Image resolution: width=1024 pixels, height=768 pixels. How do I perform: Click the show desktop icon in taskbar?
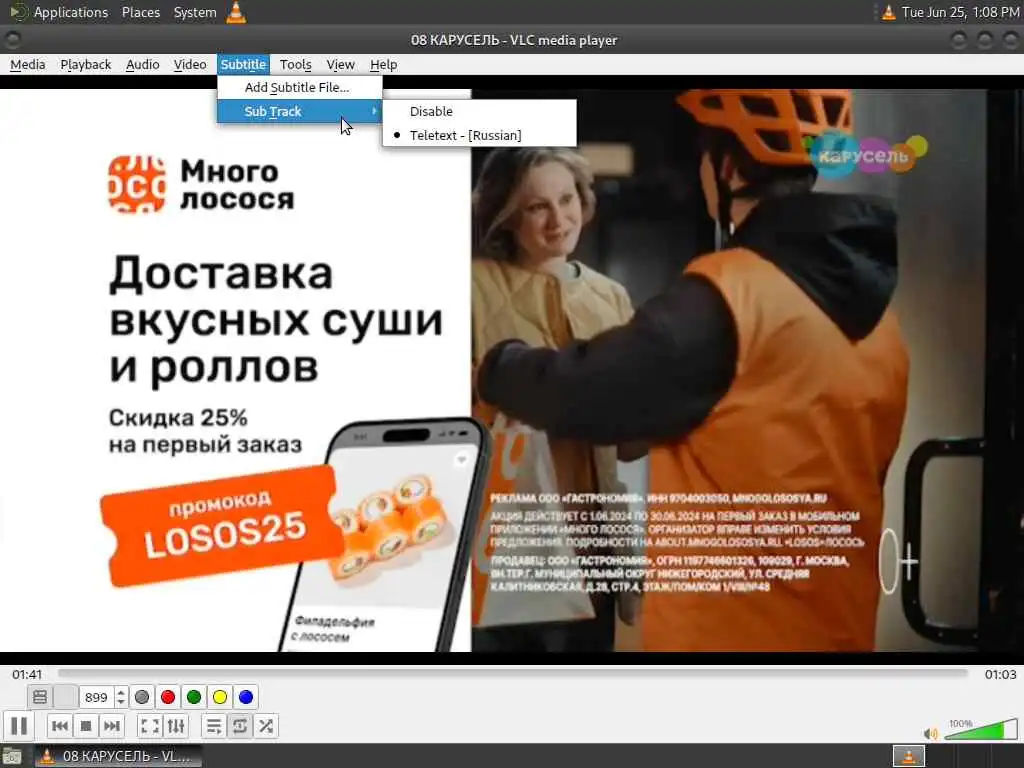(12, 756)
